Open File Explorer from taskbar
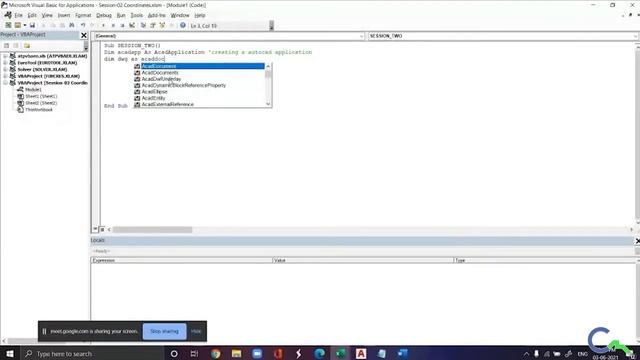This screenshot has width=640, height=360. click(236, 353)
